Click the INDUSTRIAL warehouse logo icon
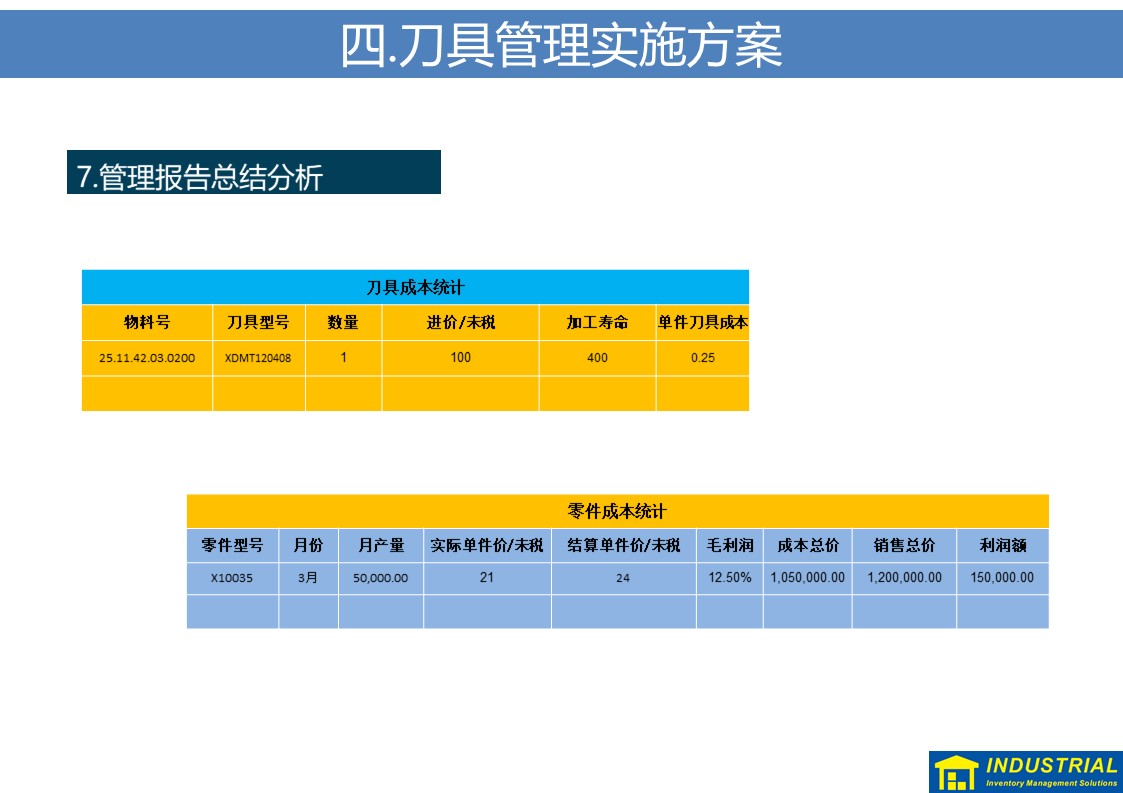This screenshot has width=1123, height=793. click(x=956, y=773)
